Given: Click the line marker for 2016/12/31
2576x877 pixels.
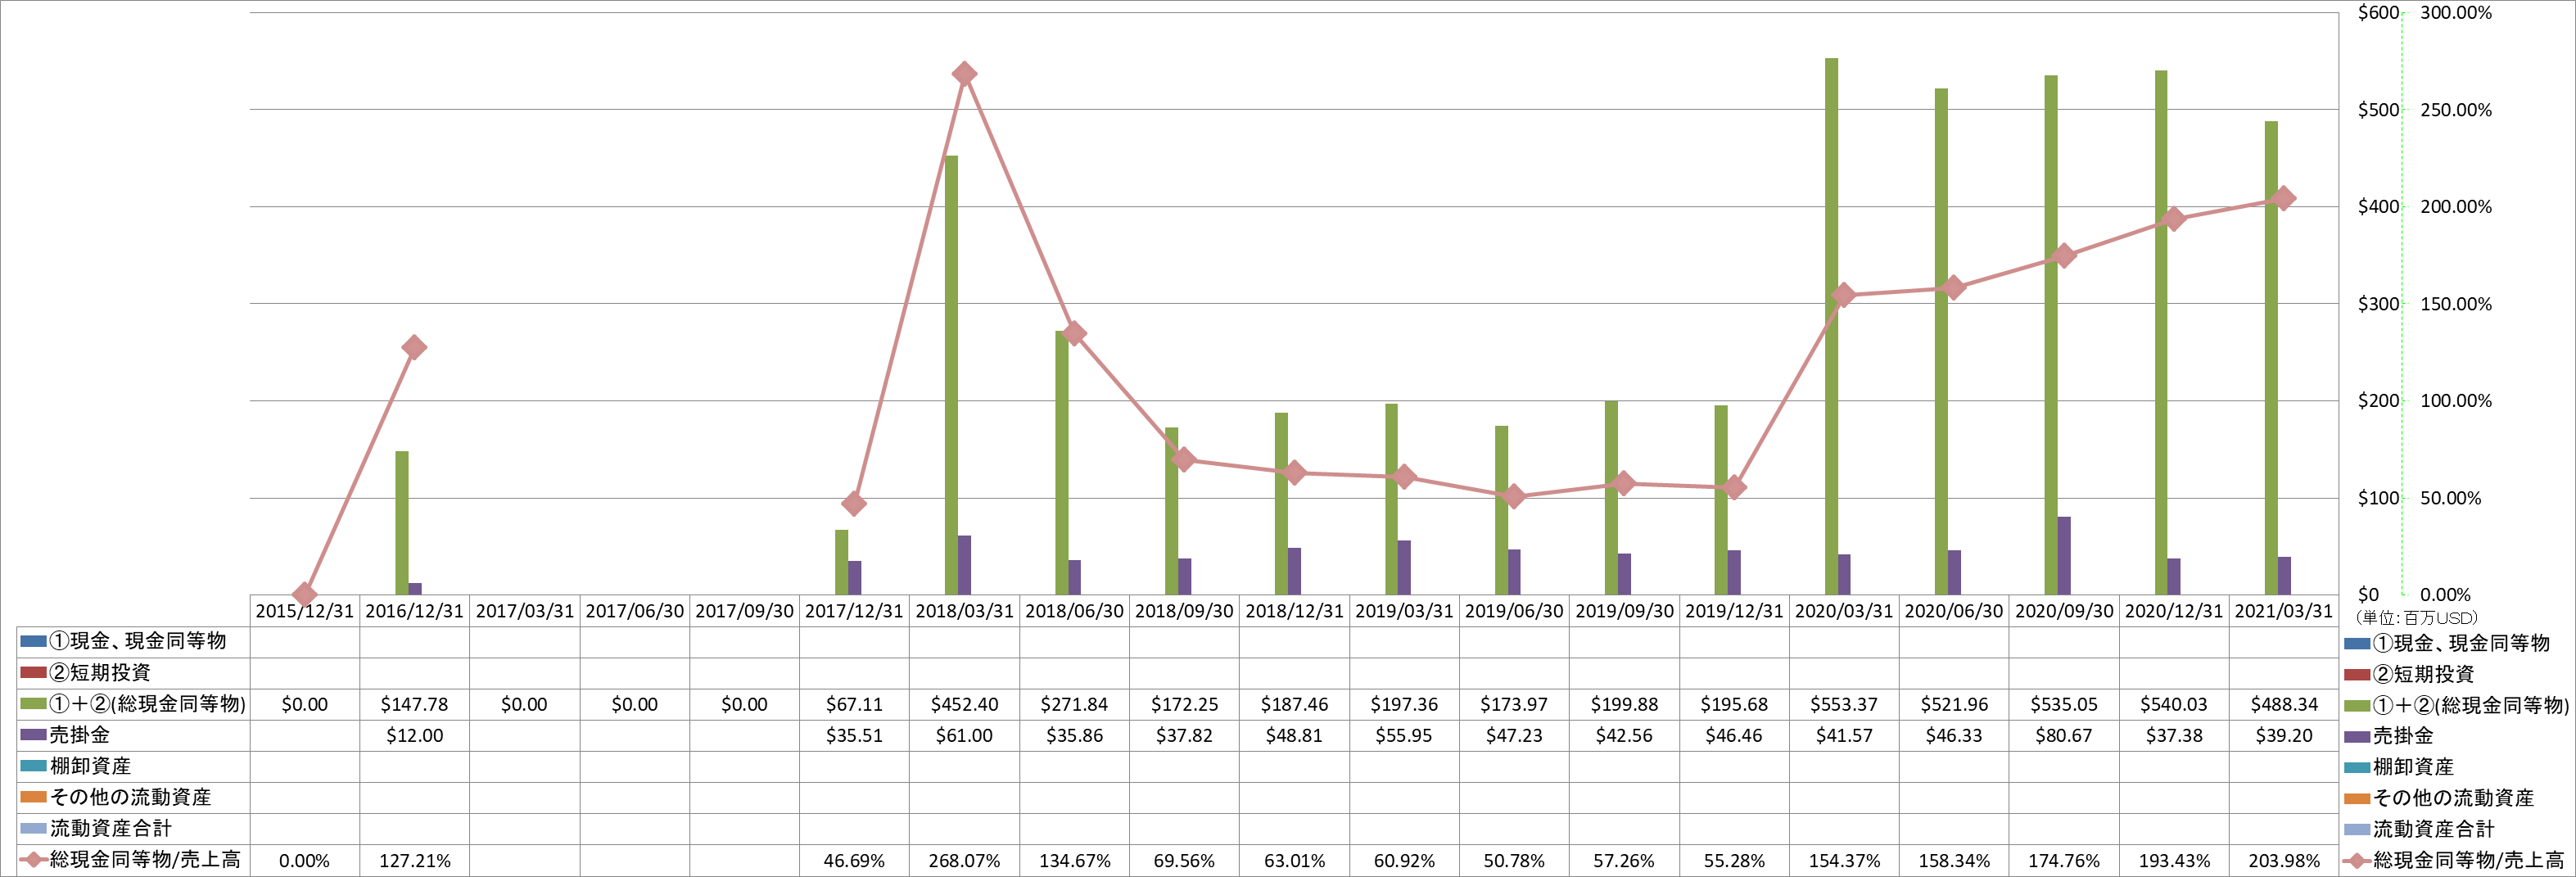Looking at the screenshot, I should [x=414, y=348].
